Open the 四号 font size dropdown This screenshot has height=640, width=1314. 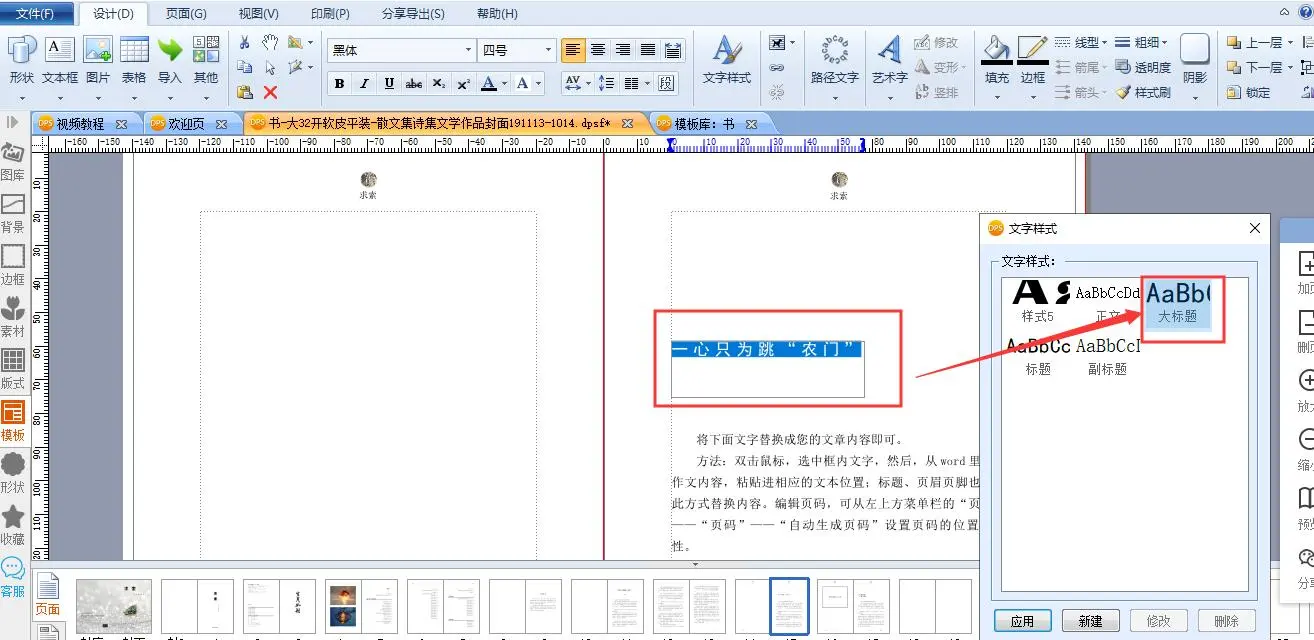tap(548, 50)
